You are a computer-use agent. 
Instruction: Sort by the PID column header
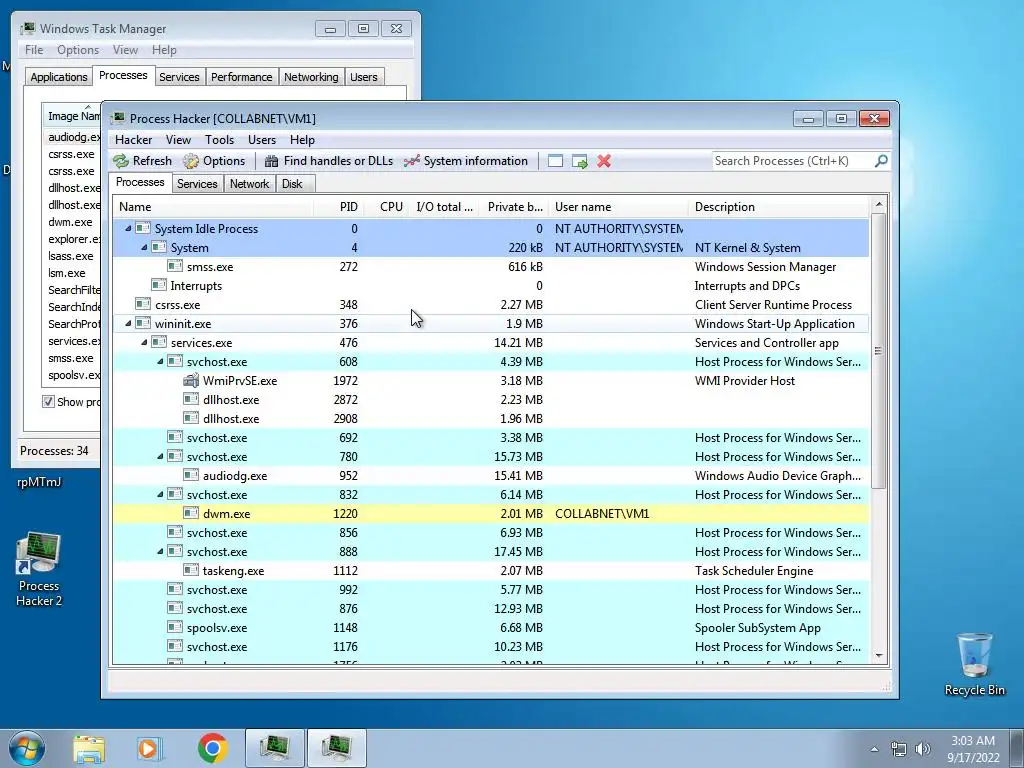pyautogui.click(x=338, y=206)
